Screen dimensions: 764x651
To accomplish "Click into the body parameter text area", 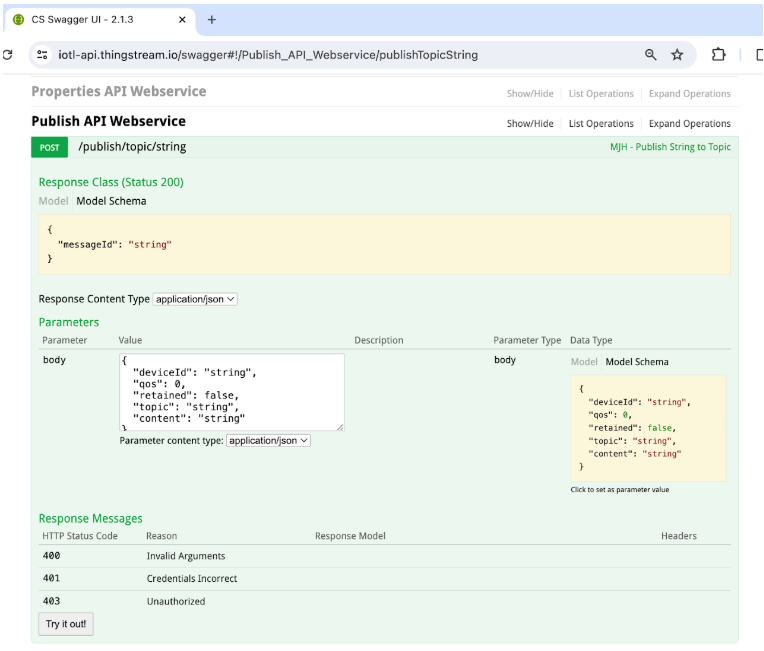I will click(232, 392).
